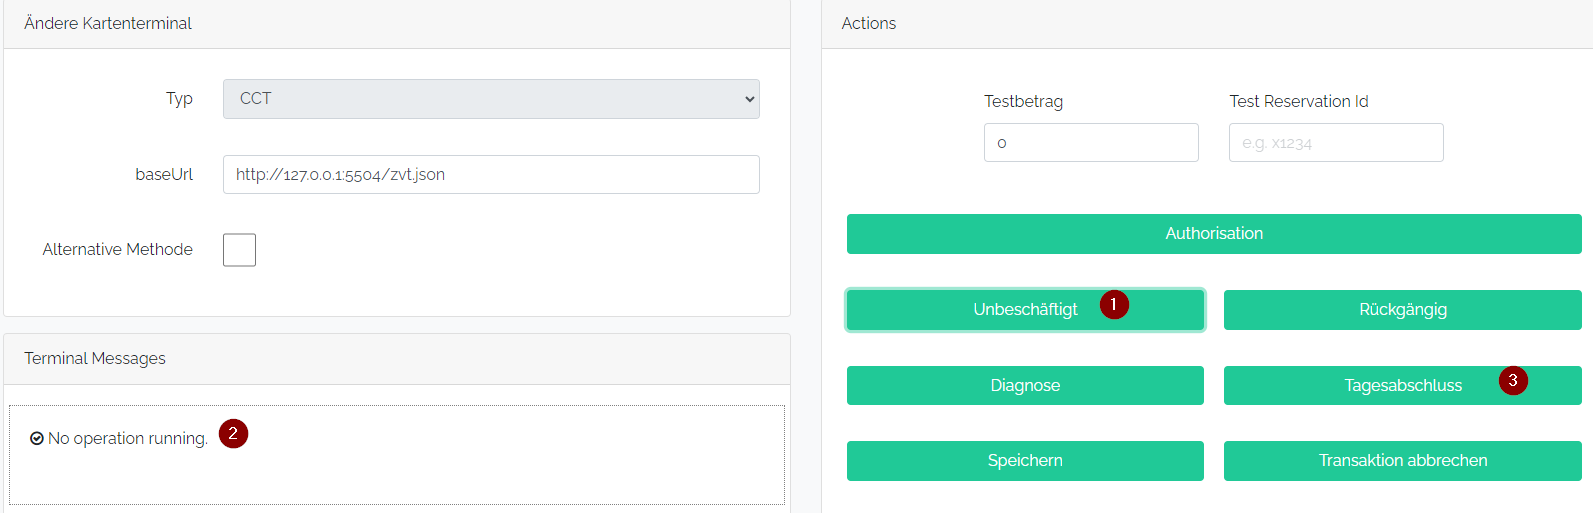The image size is (1593, 513).
Task: Focus the Testbetrag input field
Action: tap(1091, 143)
